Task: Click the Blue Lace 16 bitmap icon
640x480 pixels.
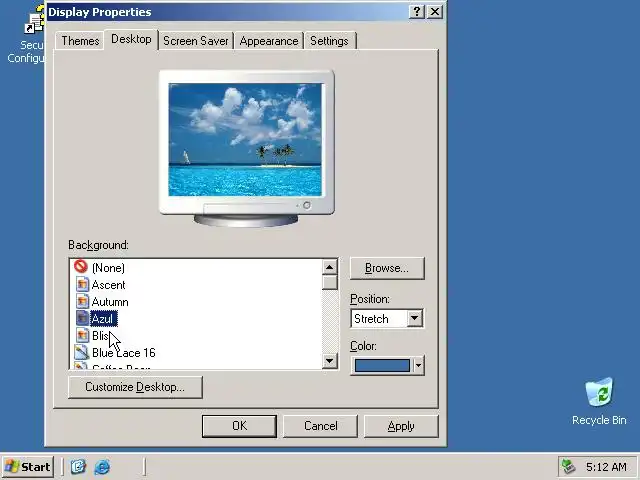Action: [x=81, y=352]
